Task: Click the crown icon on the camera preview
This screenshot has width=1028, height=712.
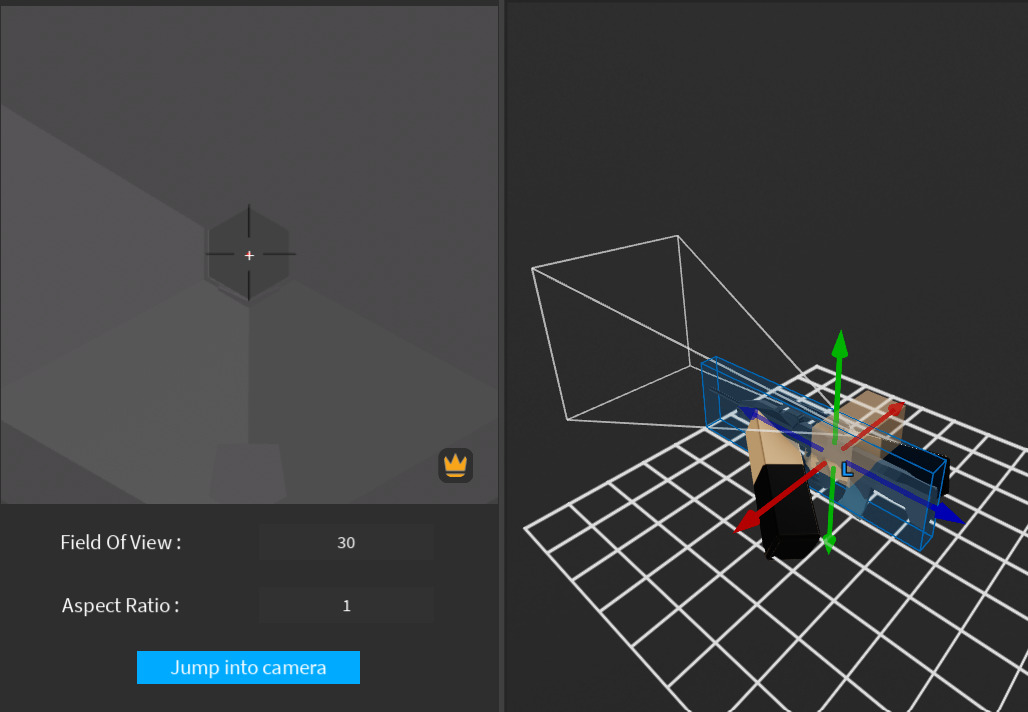Action: point(455,464)
